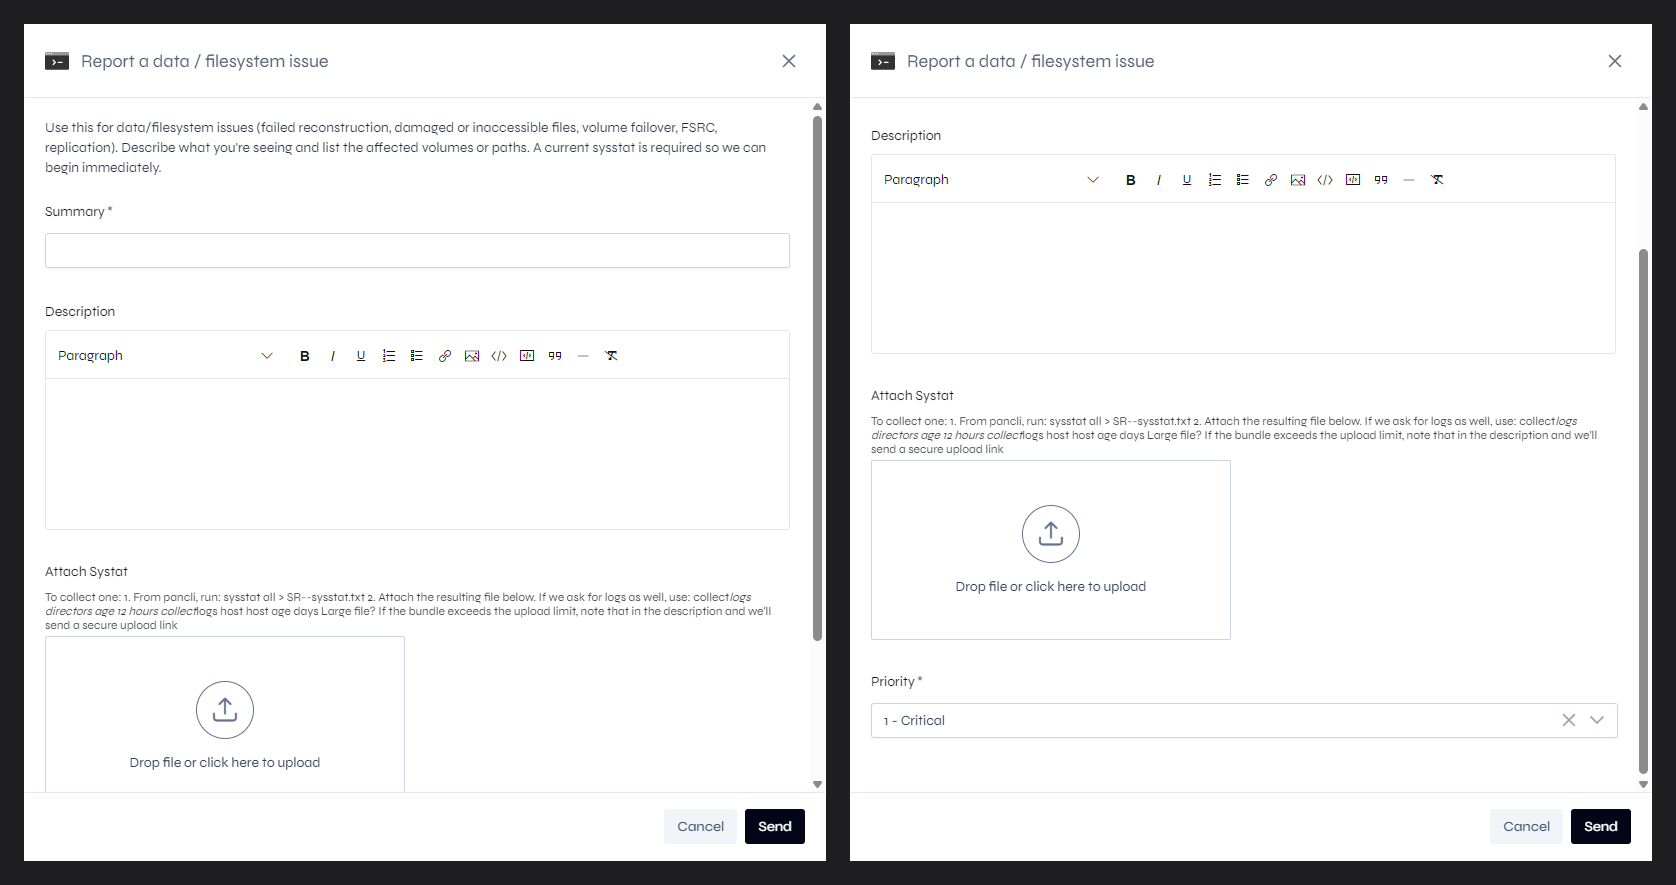The height and width of the screenshot is (885, 1676).
Task: Click the Description editor area under Summary
Action: pos(417,454)
